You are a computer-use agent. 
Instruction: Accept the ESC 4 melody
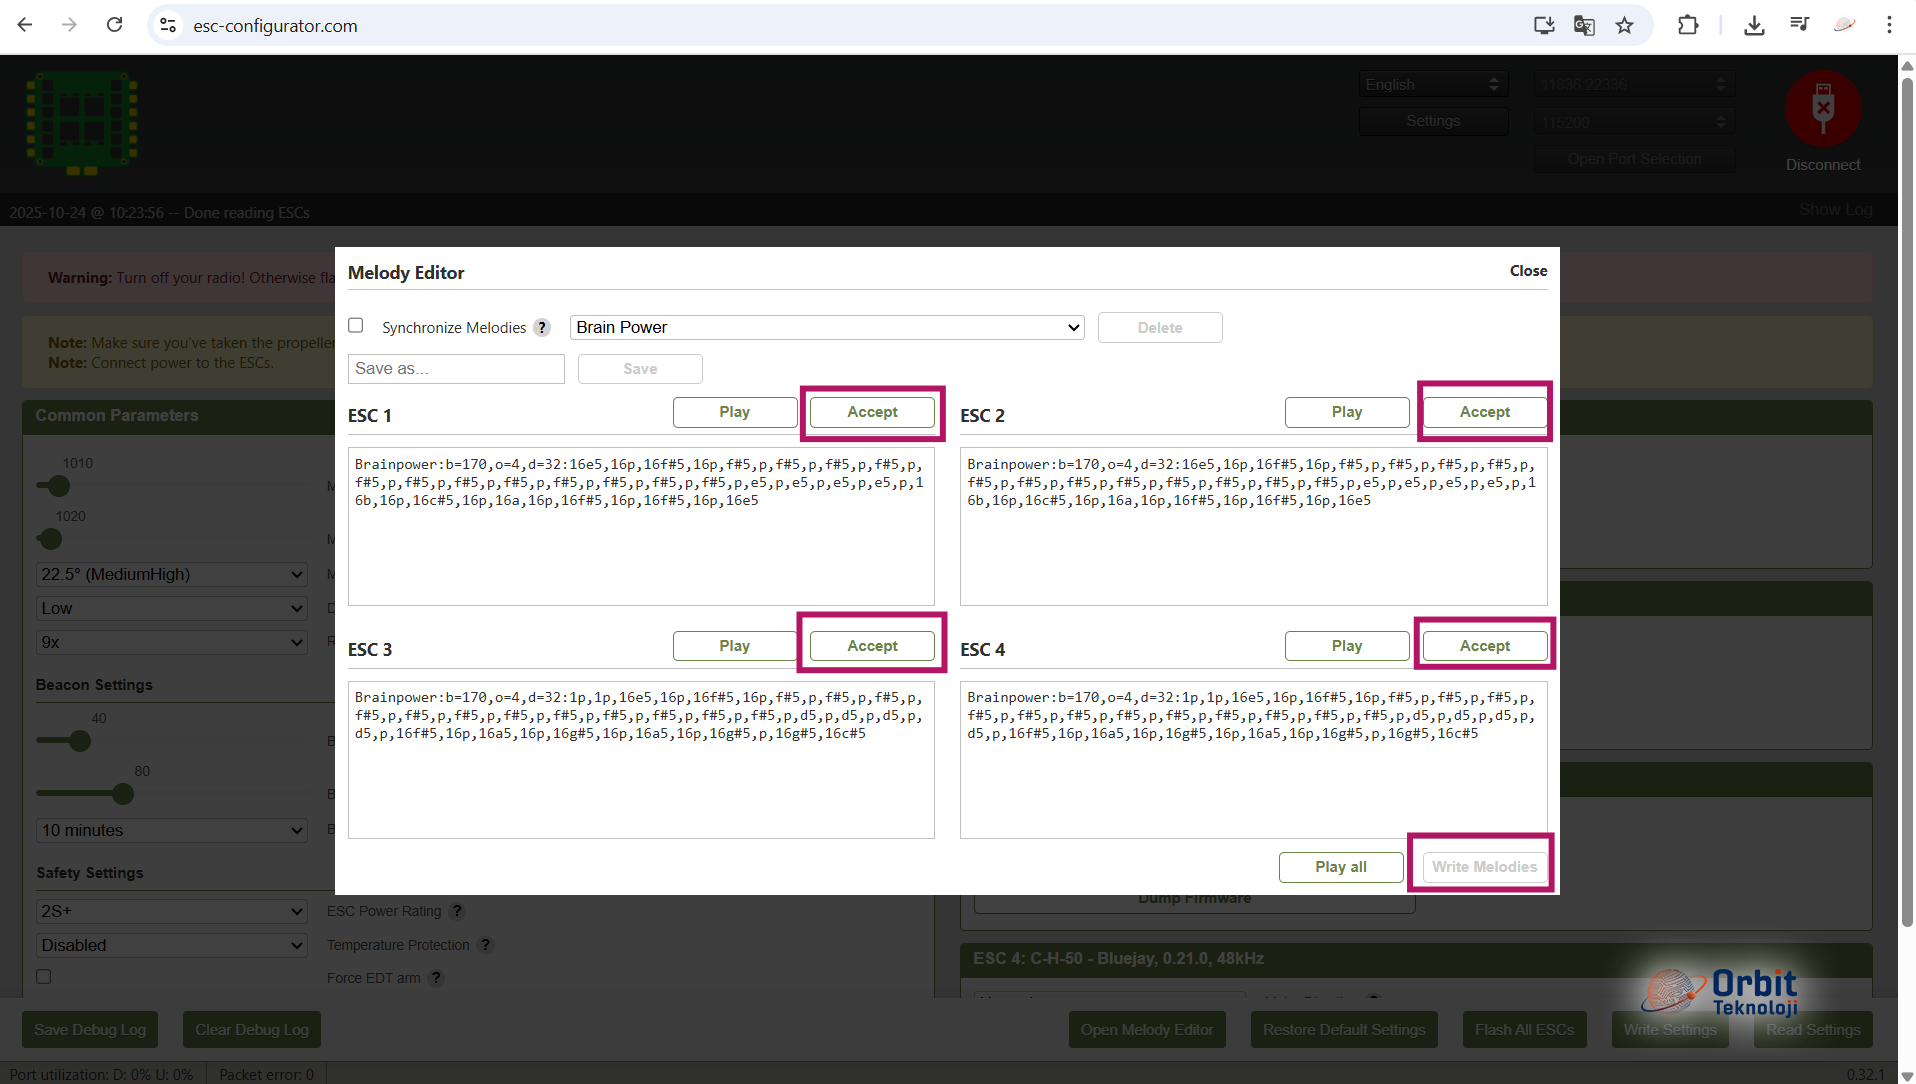(1484, 646)
